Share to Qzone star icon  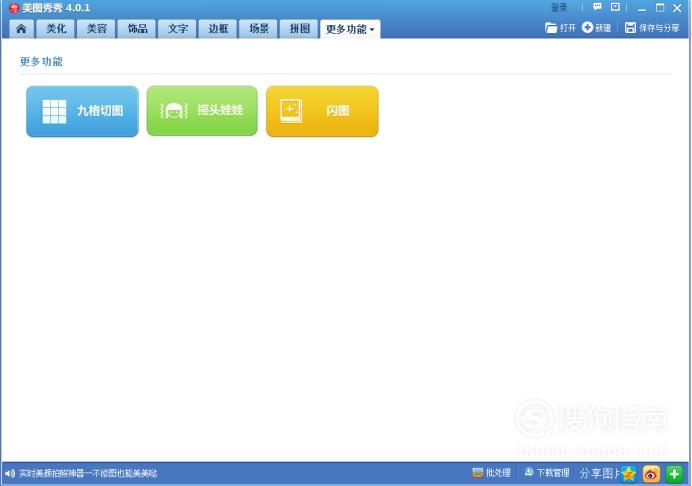click(x=628, y=474)
